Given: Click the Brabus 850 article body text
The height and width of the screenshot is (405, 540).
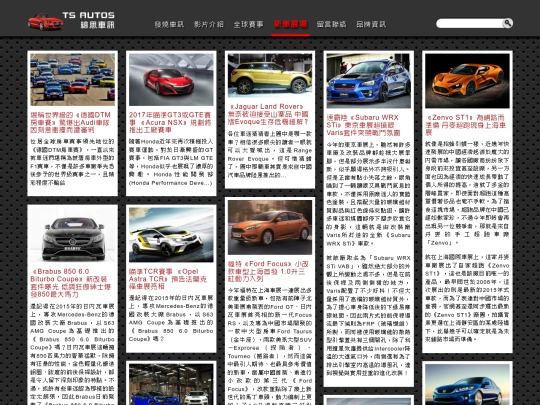Looking at the screenshot, I should point(72,354).
